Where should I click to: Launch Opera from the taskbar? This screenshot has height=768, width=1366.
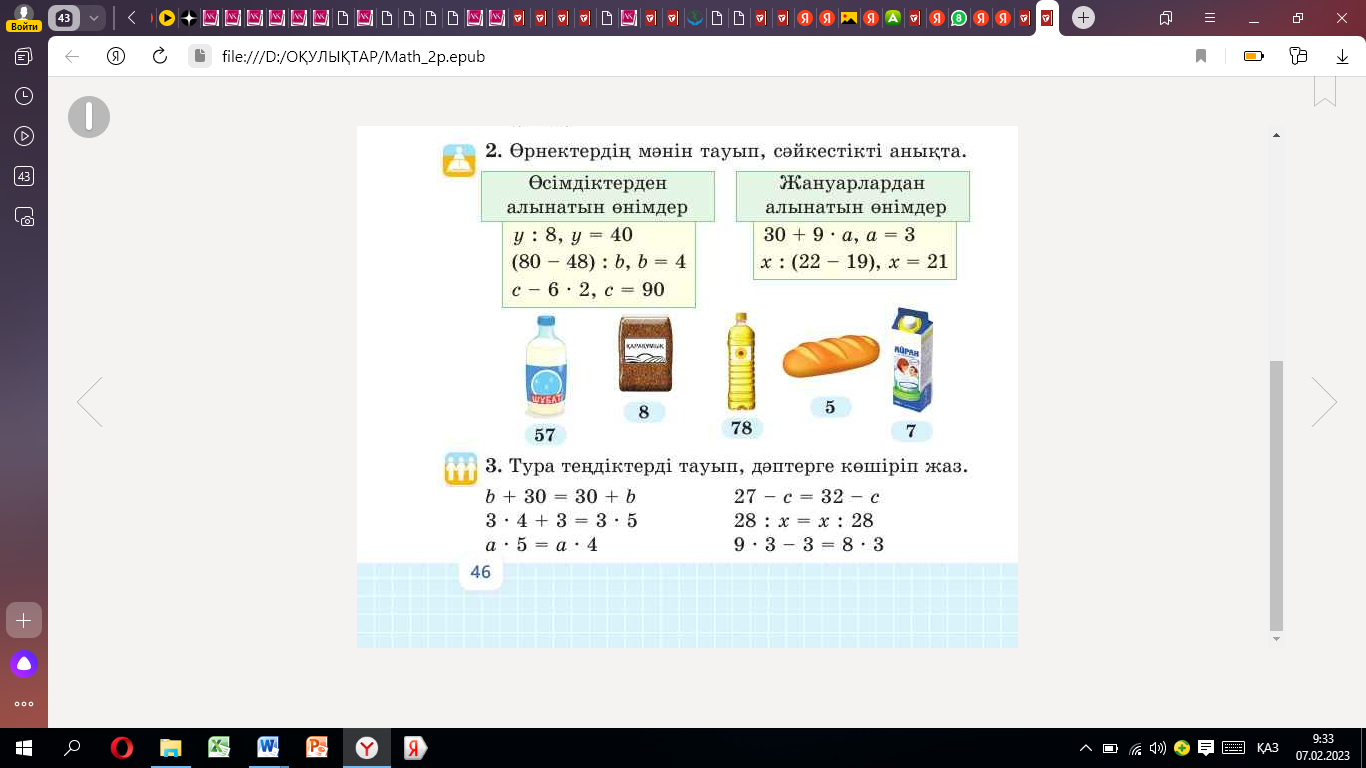(x=122, y=748)
